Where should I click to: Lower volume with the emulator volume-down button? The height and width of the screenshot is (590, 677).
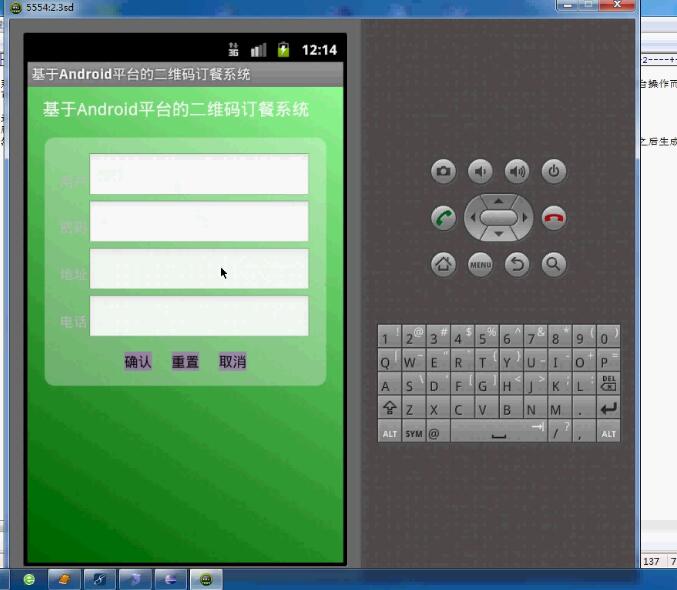pos(480,171)
